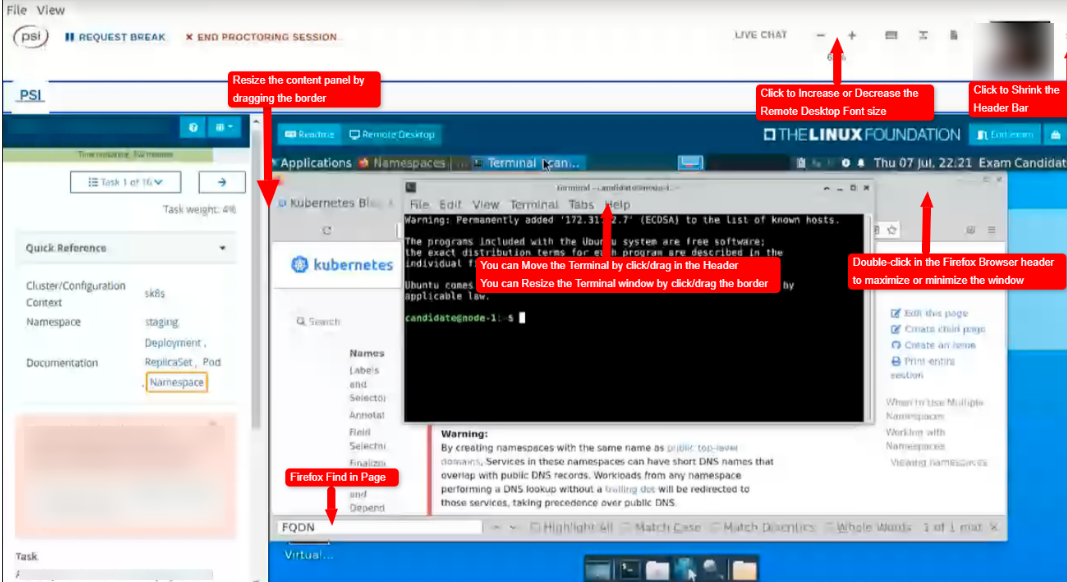Screen dimensions: 1067x582
Task: Switch to the Remote Desktop tab
Action: pos(392,134)
